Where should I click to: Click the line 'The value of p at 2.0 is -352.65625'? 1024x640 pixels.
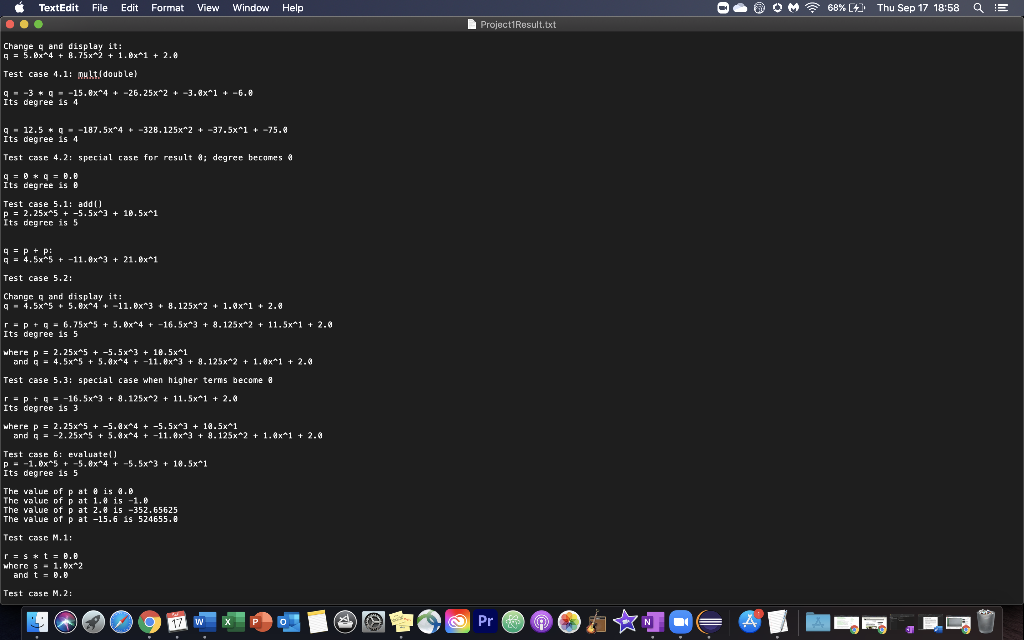(90, 510)
